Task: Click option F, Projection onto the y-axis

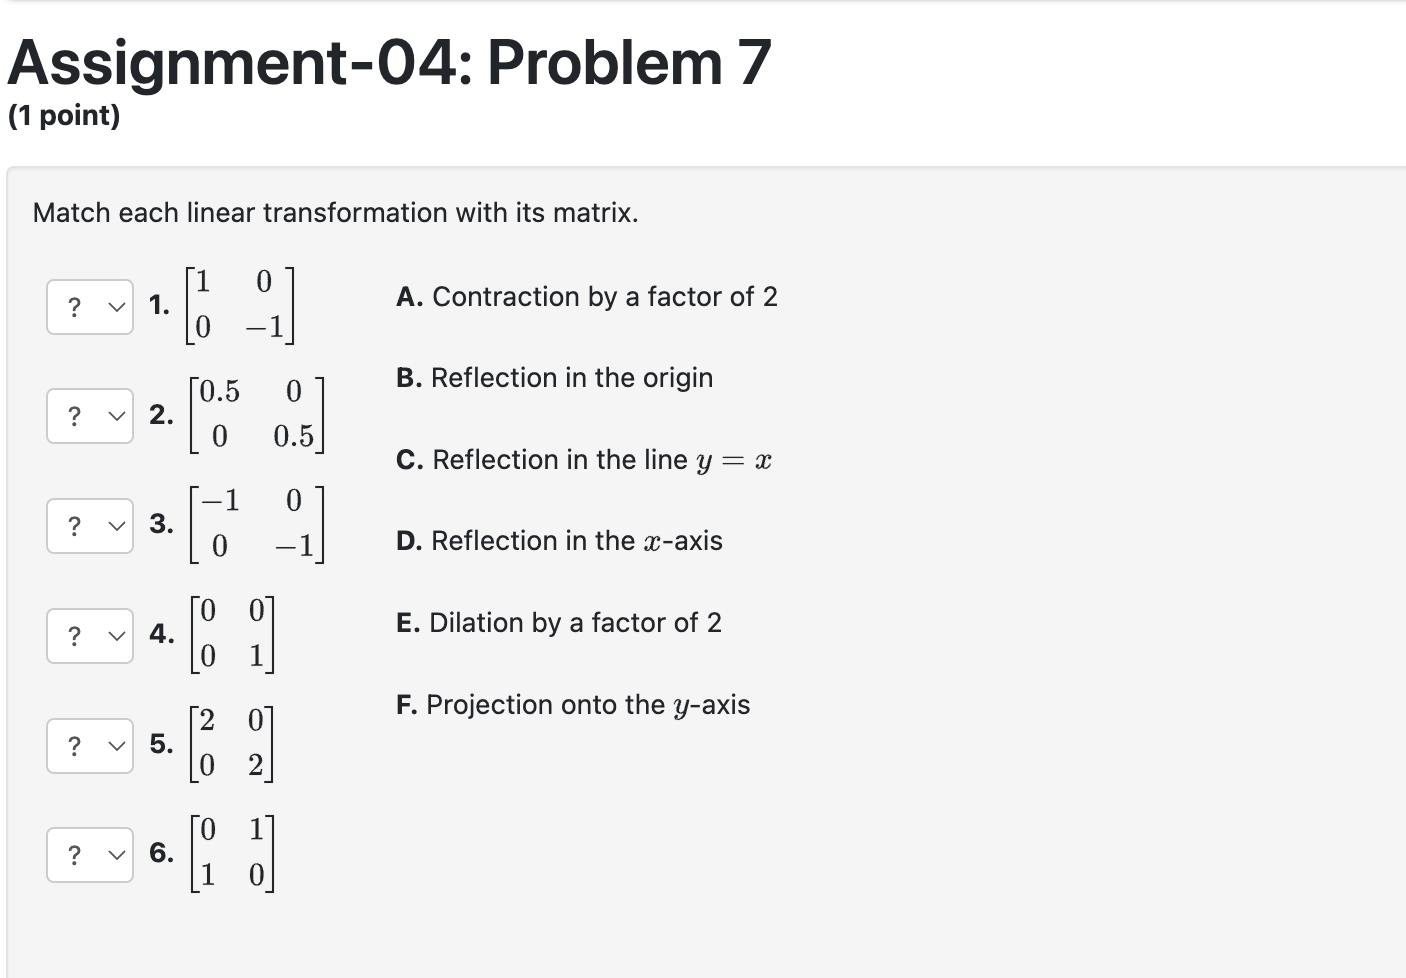Action: click(573, 704)
